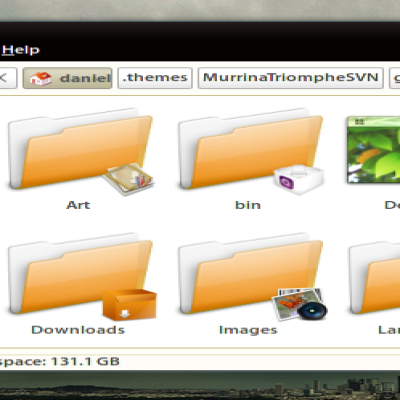Open the Art folder icon

[81, 151]
